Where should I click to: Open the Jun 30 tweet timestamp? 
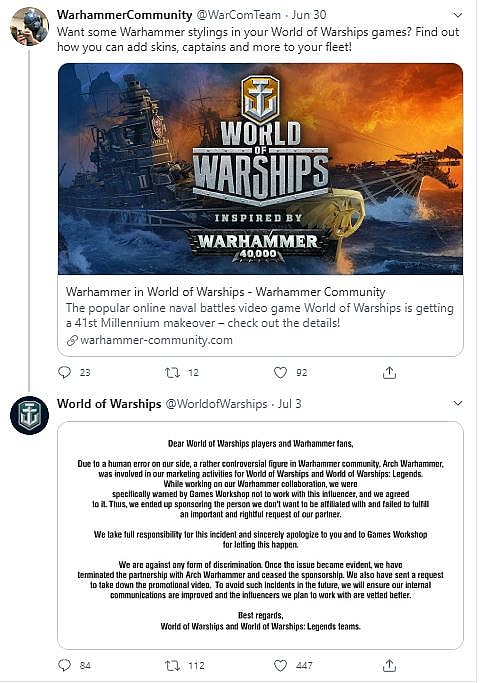tap(309, 15)
